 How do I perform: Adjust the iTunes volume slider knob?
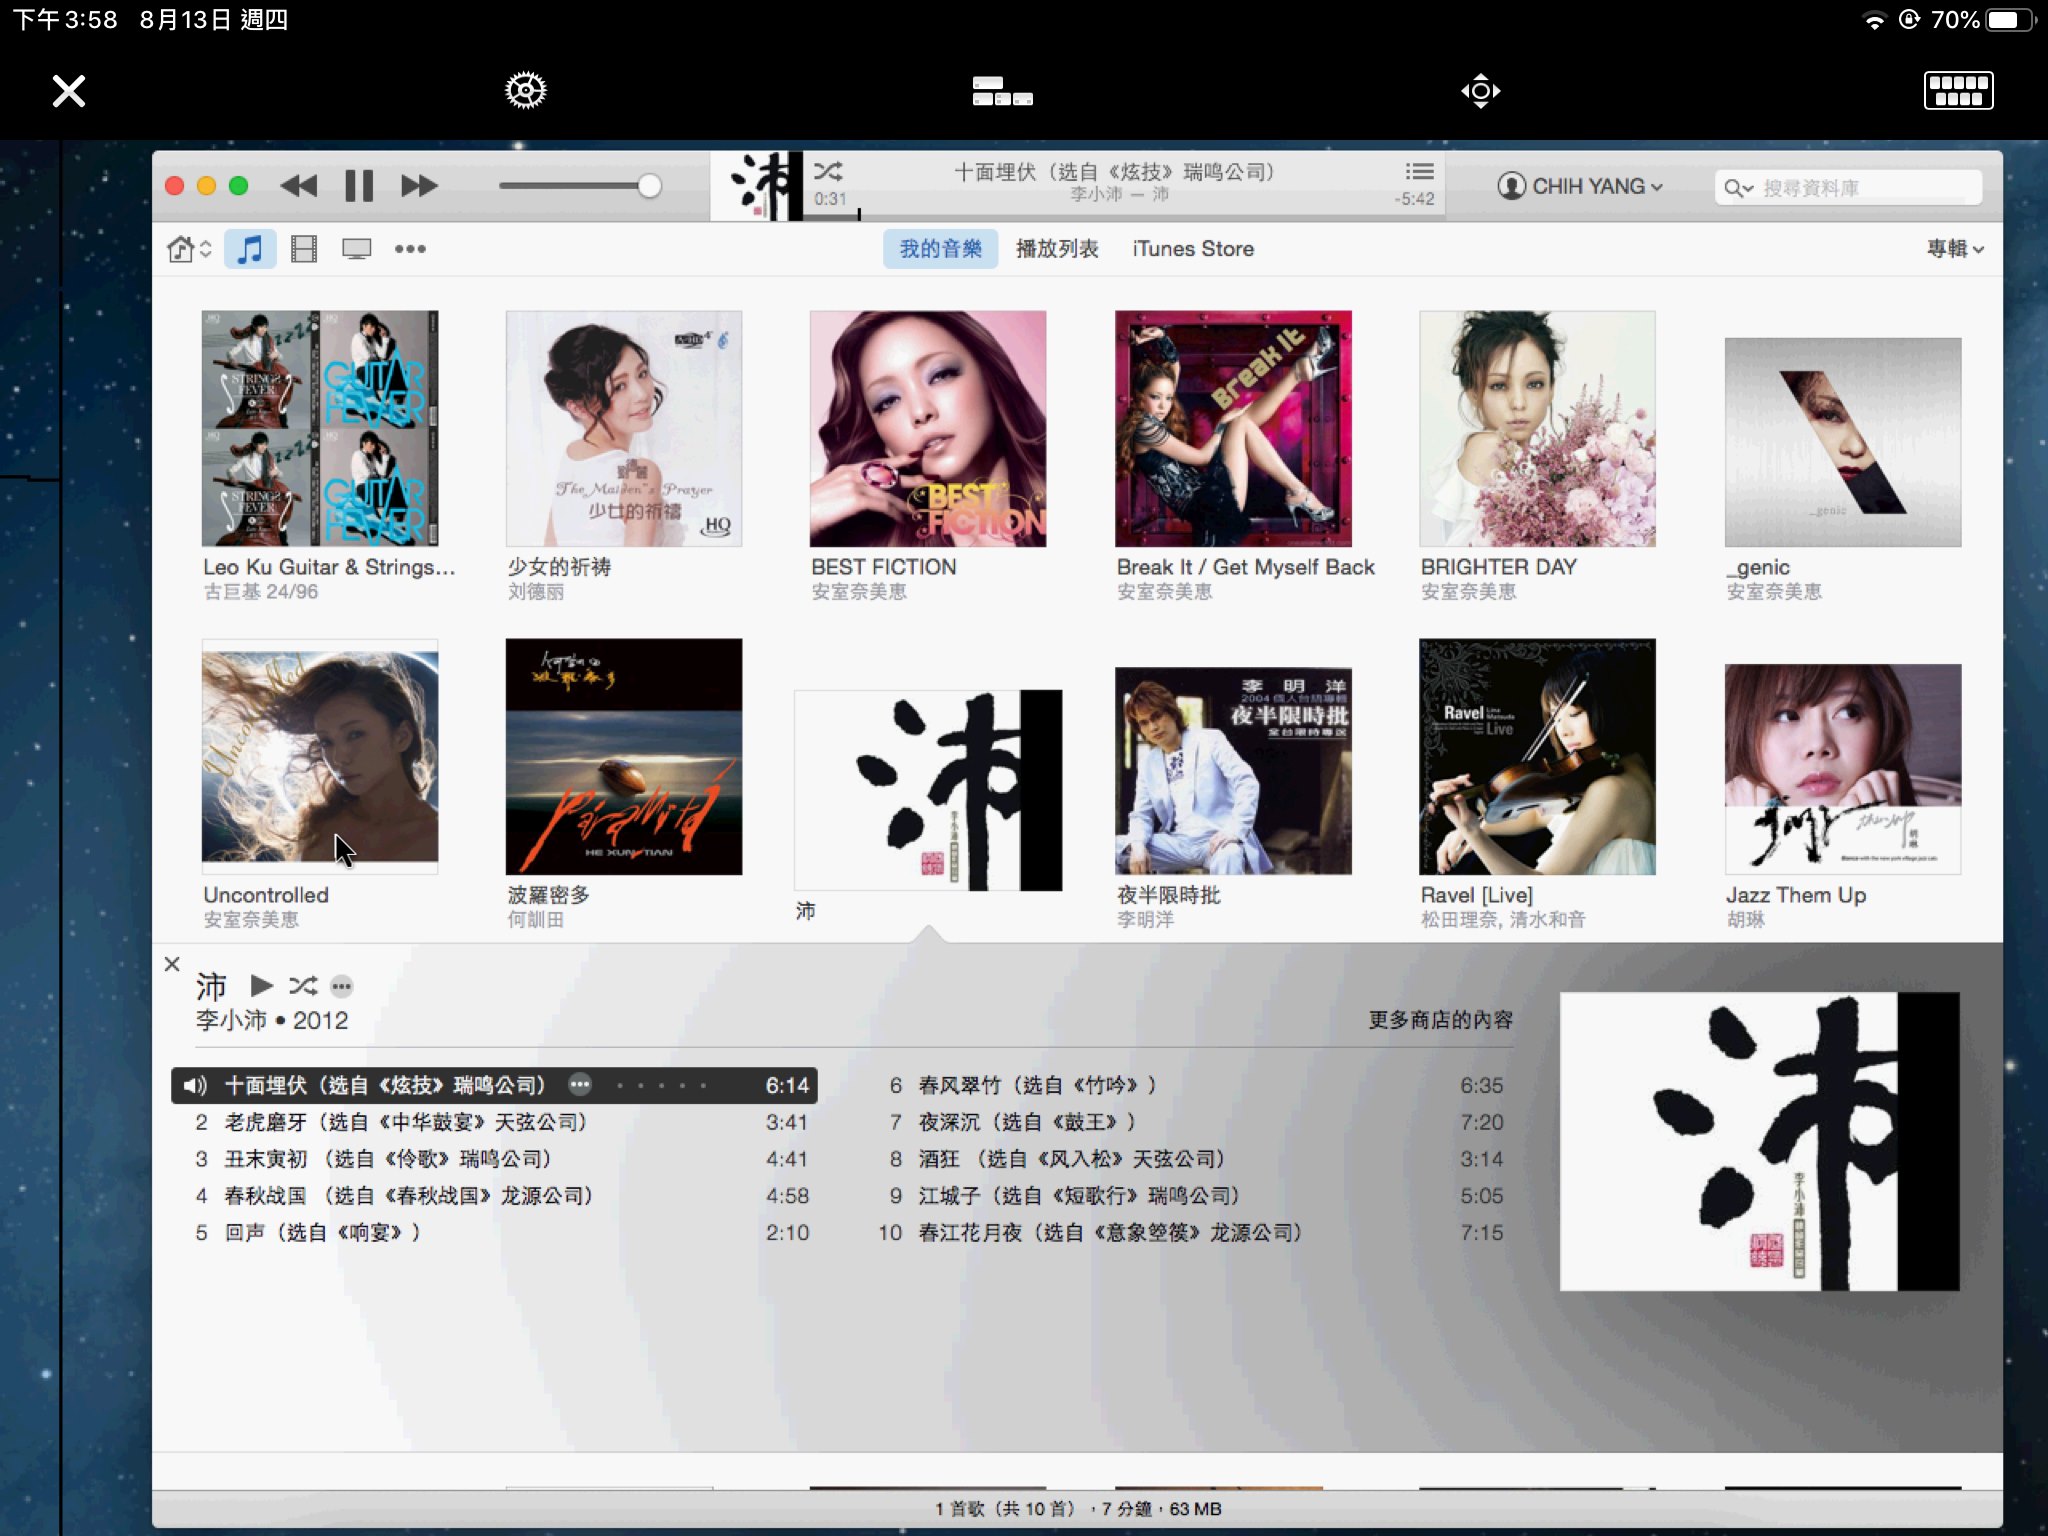click(x=649, y=186)
